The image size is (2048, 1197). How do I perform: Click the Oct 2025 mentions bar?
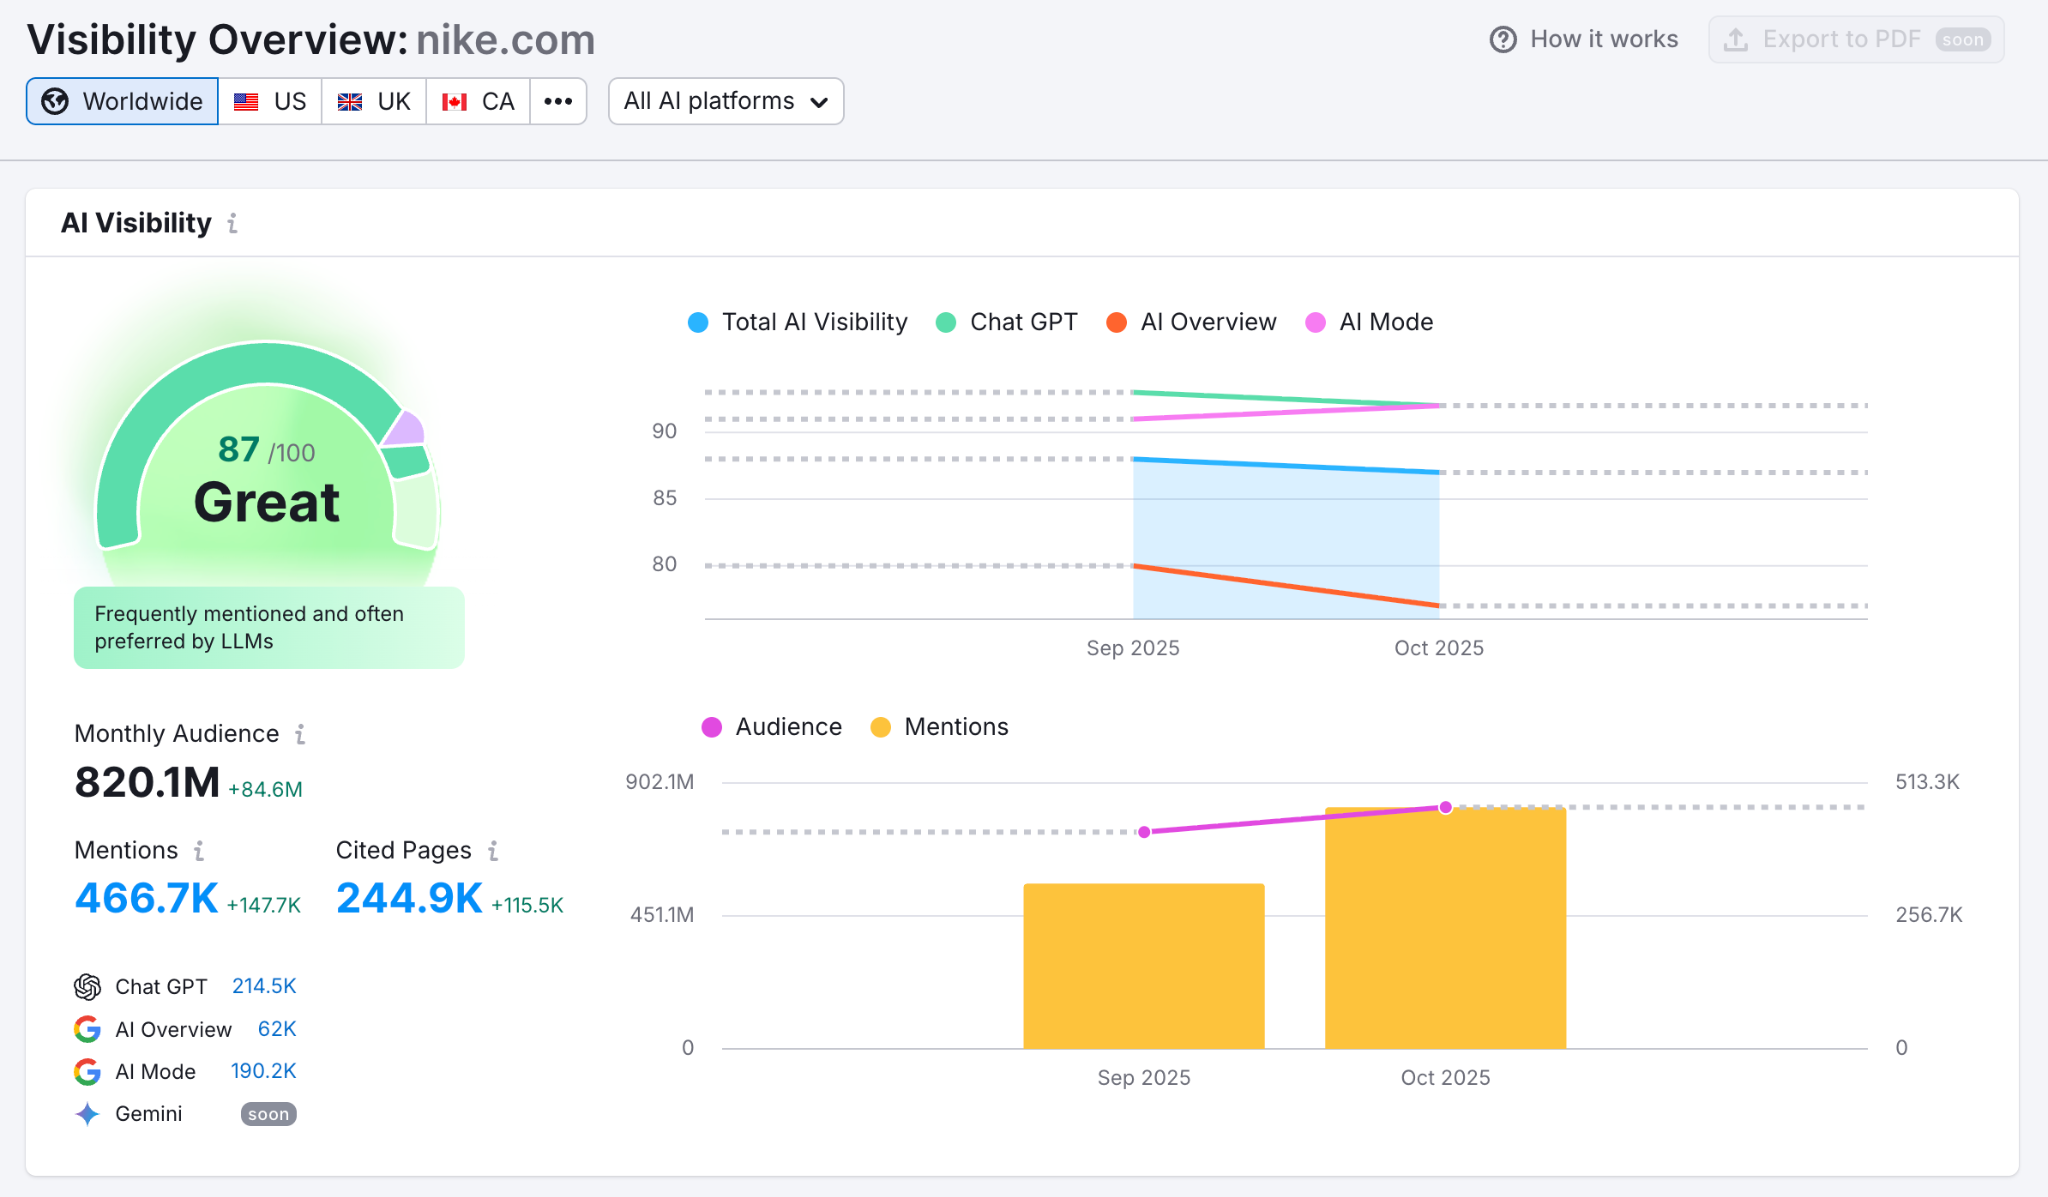1445,930
